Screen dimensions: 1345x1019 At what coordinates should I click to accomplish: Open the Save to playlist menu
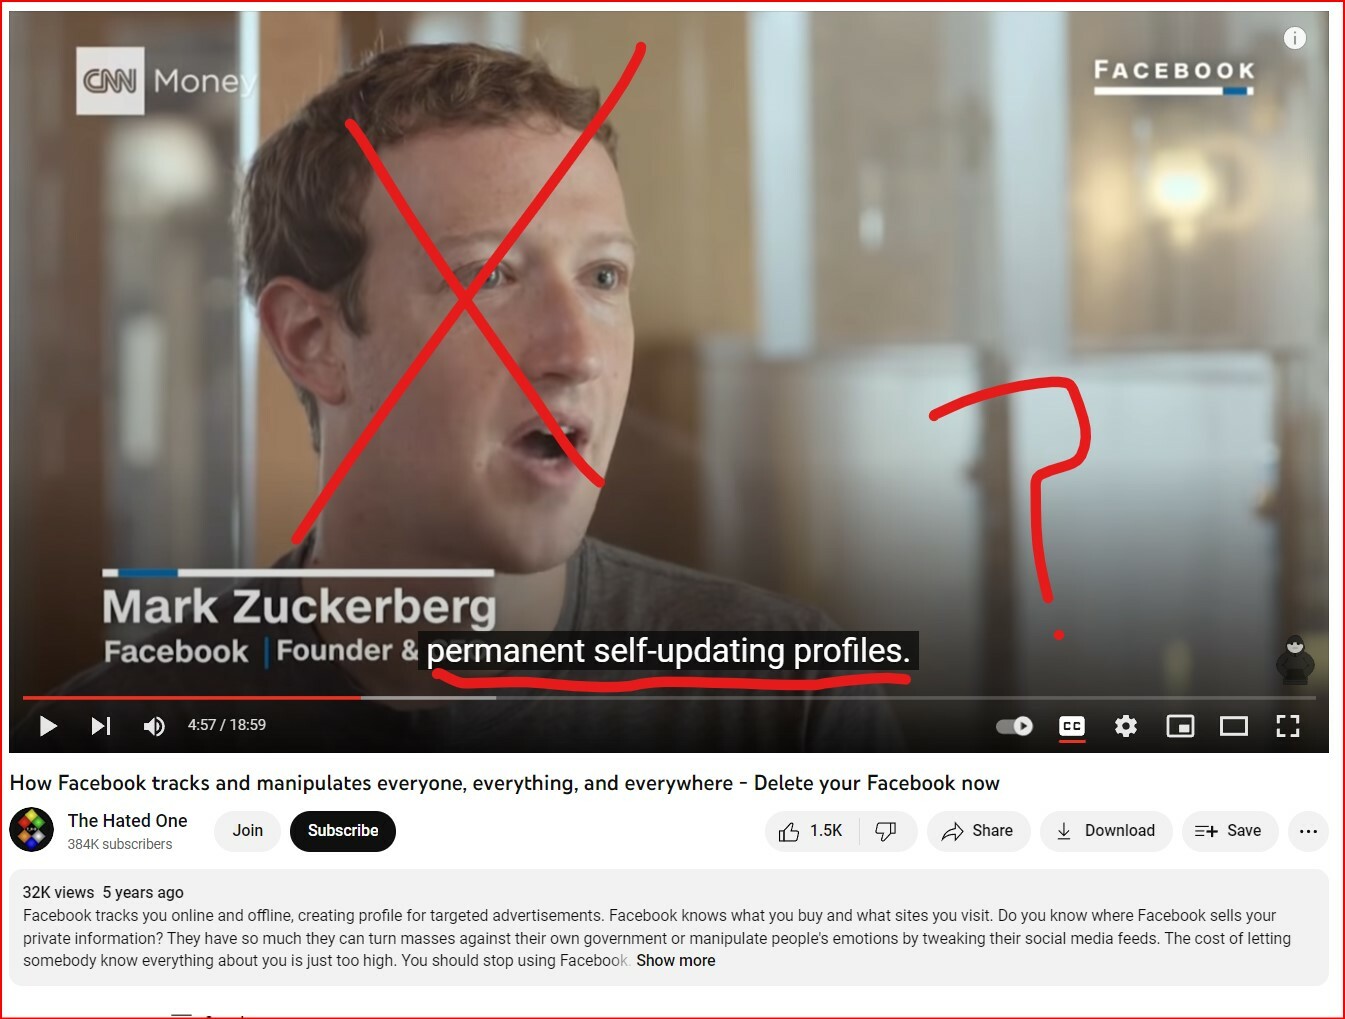[x=1229, y=831]
